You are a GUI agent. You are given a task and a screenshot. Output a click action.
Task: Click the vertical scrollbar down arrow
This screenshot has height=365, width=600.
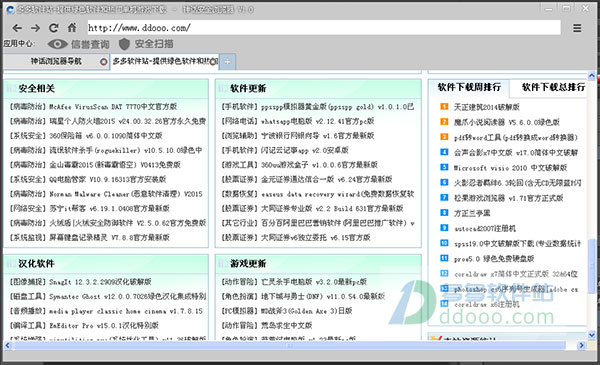[592, 335]
